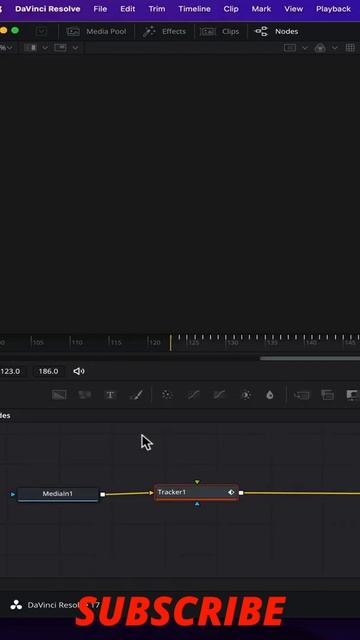Select the MediaIn1 node

[x=58, y=494]
